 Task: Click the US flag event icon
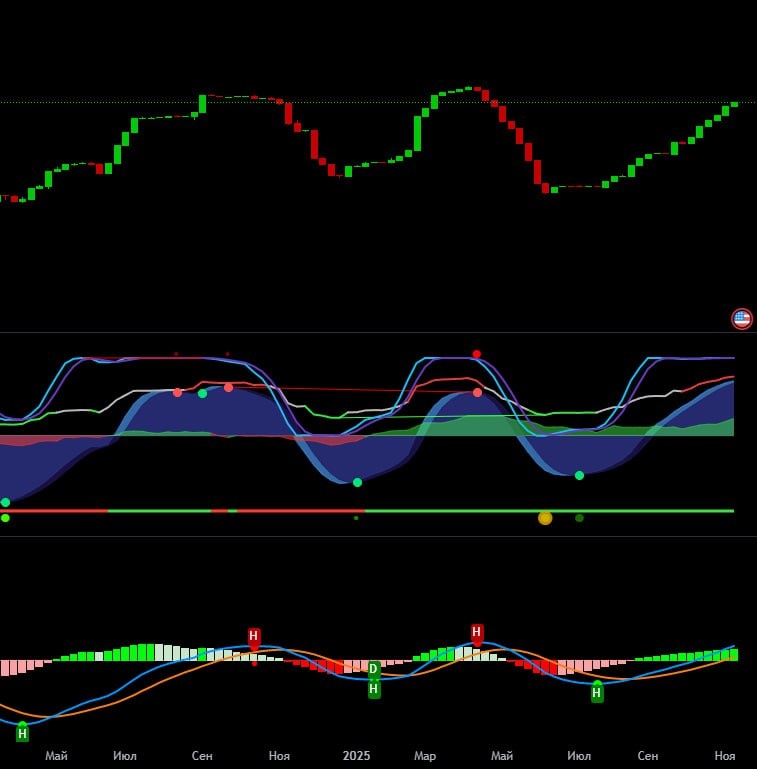(741, 319)
